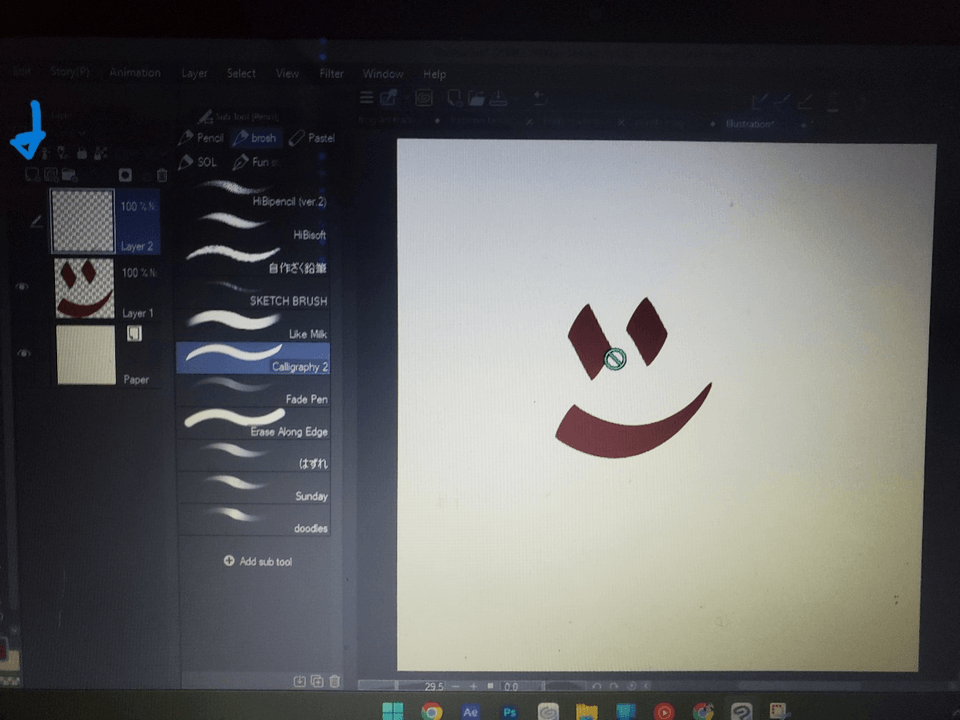Image resolution: width=960 pixels, height=720 pixels.
Task: Click the undo arrow in the command bar
Action: 539,98
